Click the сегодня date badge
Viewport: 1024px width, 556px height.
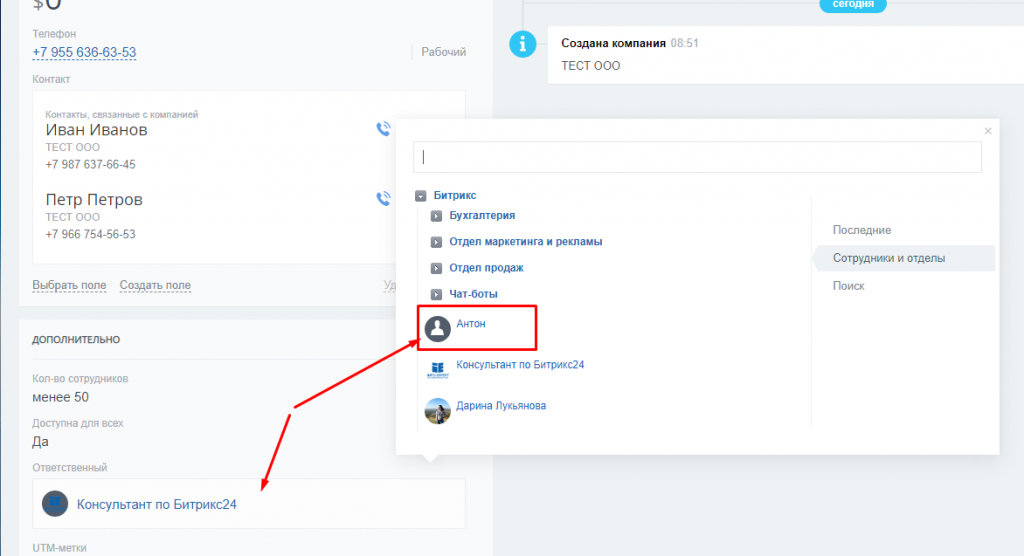pos(853,5)
